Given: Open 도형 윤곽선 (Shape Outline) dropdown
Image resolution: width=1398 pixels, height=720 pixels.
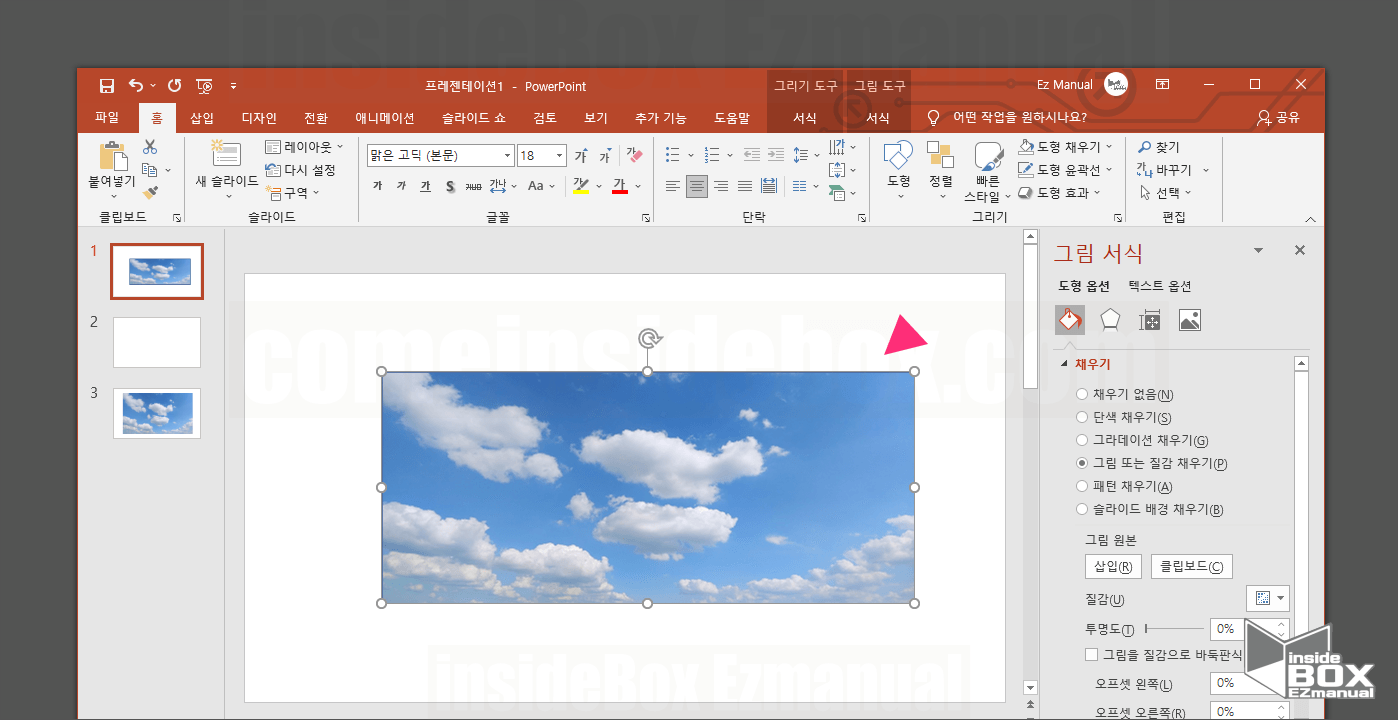Looking at the screenshot, I should pos(1065,170).
